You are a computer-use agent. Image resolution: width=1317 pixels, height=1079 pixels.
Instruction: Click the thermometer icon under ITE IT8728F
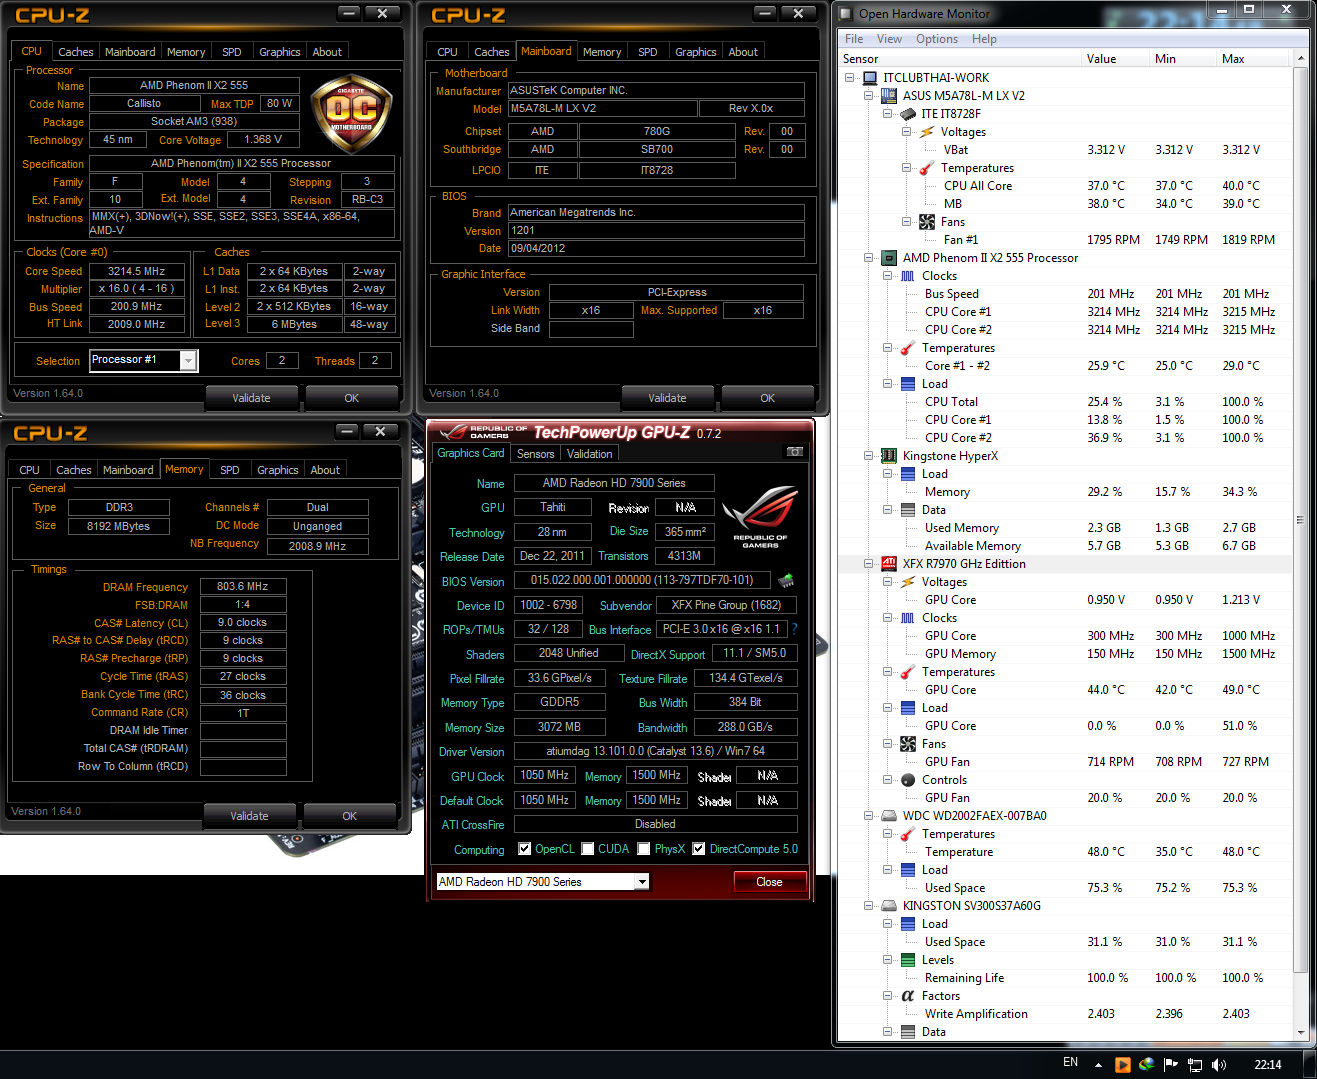(x=927, y=168)
